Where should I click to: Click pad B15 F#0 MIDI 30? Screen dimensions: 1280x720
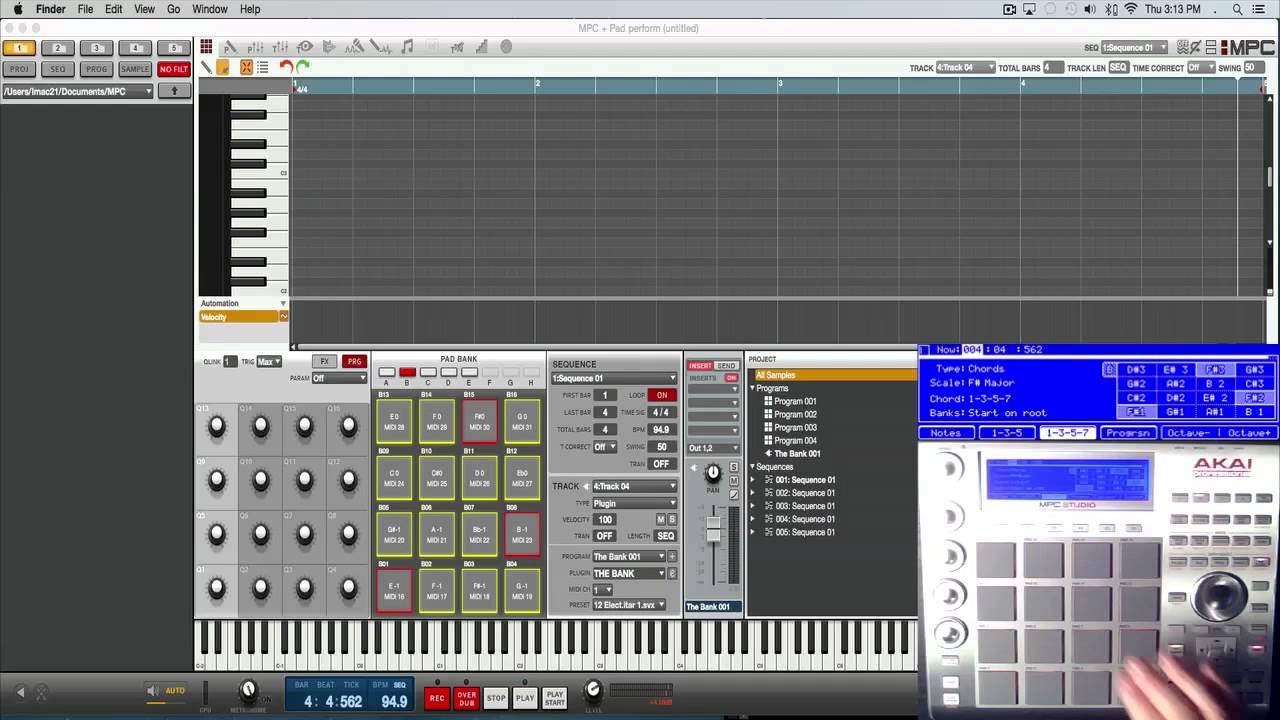[x=479, y=422]
